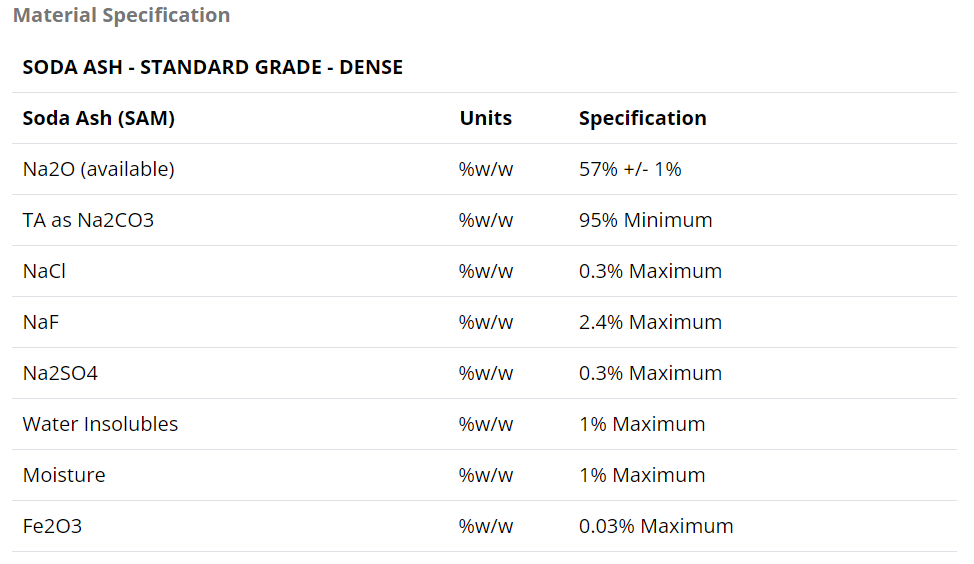
Task: Click the Fe2O3 row label
Action: pyautogui.click(x=52, y=526)
